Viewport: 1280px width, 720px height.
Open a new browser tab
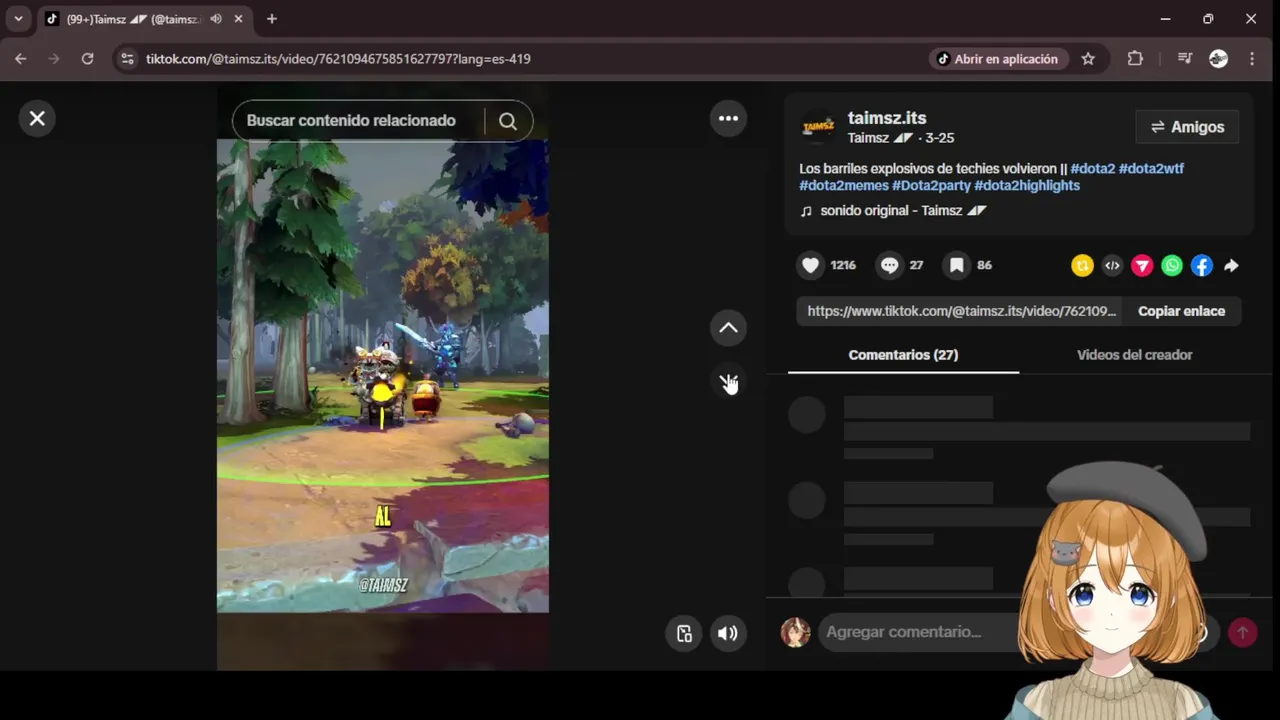(x=272, y=19)
